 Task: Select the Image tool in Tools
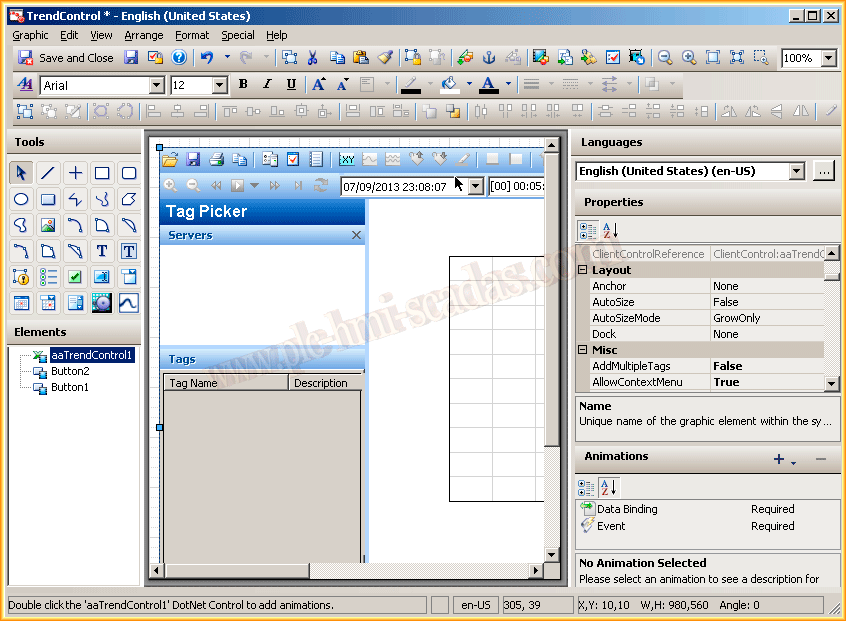pos(48,225)
